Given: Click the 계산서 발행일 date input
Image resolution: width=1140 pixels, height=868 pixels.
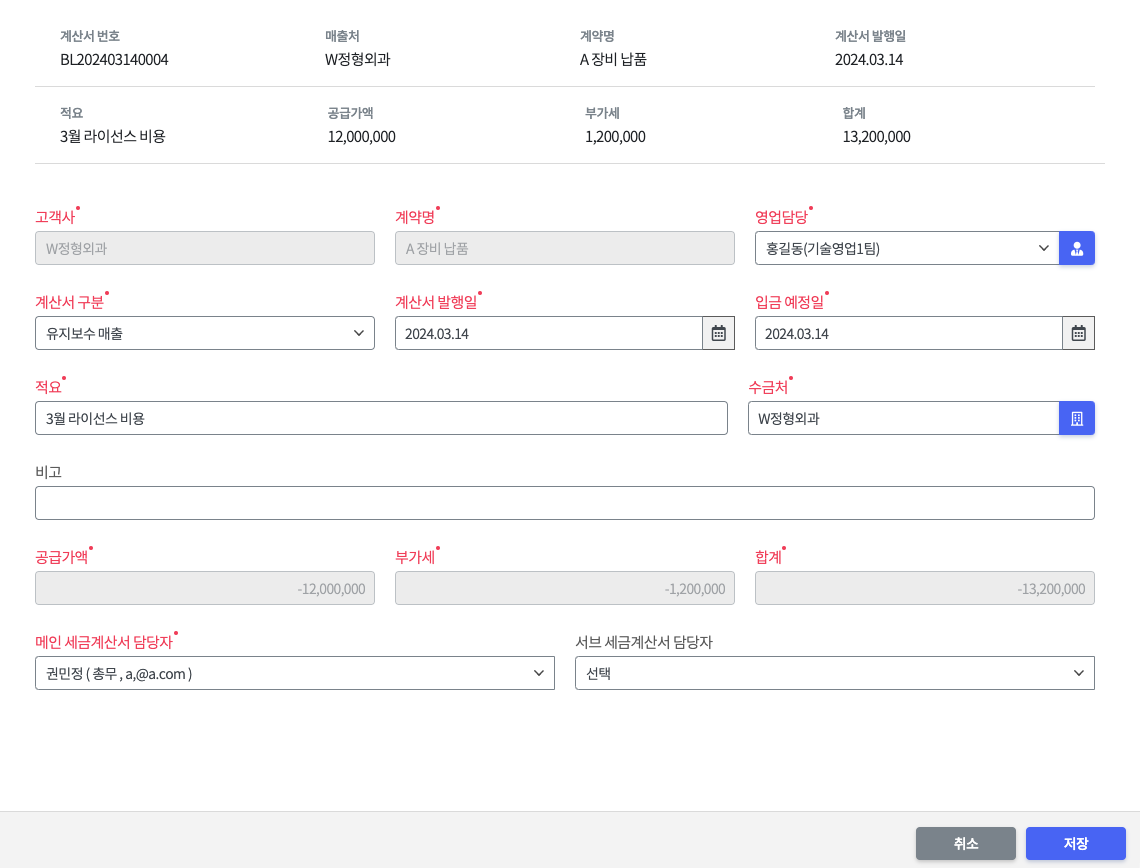Looking at the screenshot, I should (548, 333).
